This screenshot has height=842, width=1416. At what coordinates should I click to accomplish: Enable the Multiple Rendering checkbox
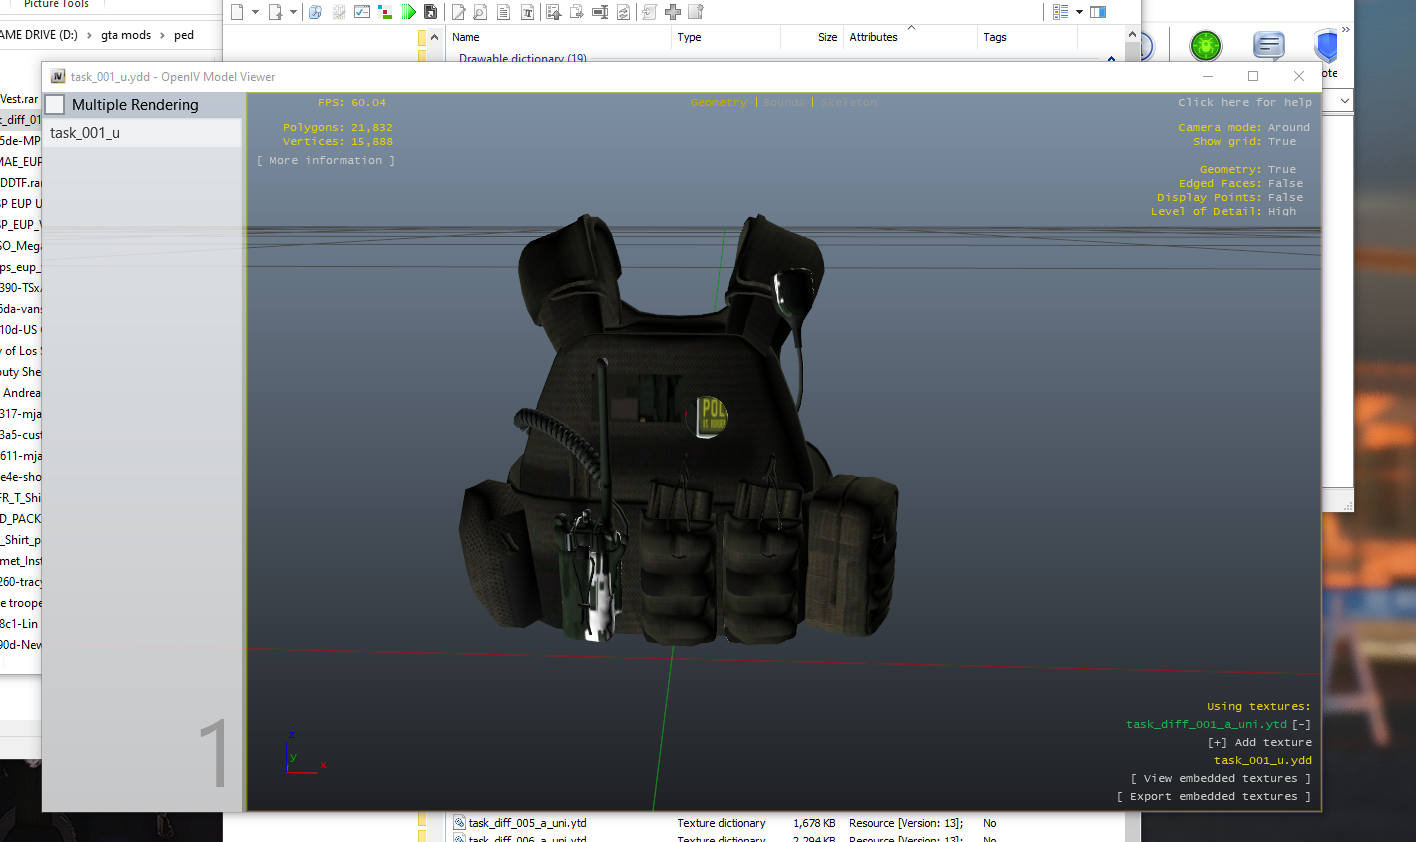pos(56,105)
